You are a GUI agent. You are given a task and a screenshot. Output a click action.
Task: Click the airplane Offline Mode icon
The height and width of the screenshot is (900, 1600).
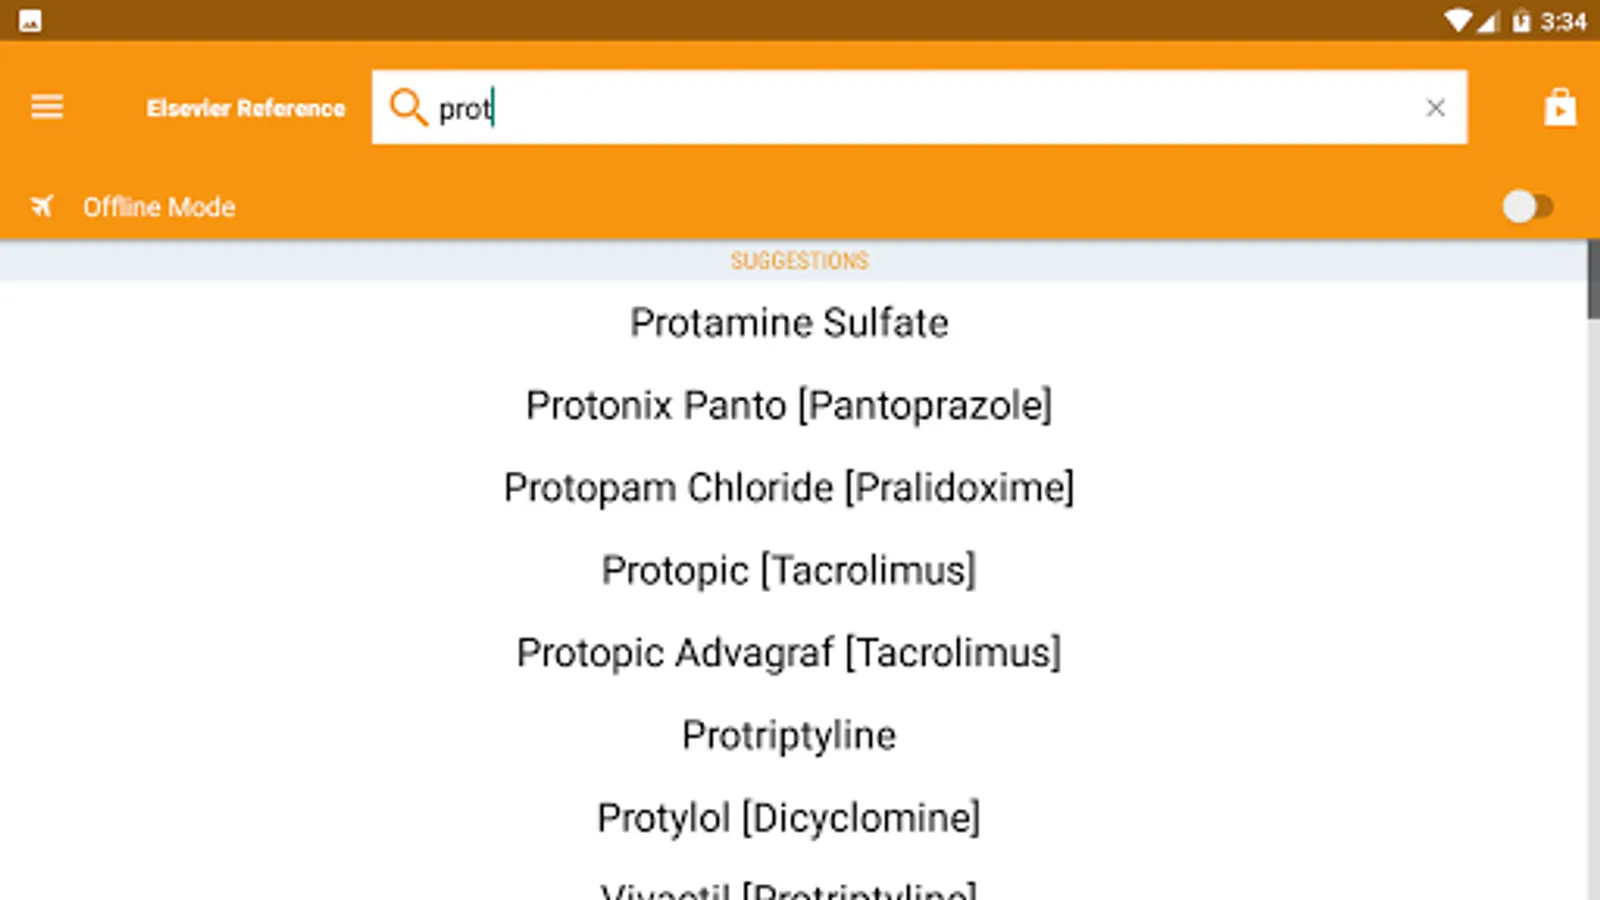(42, 206)
